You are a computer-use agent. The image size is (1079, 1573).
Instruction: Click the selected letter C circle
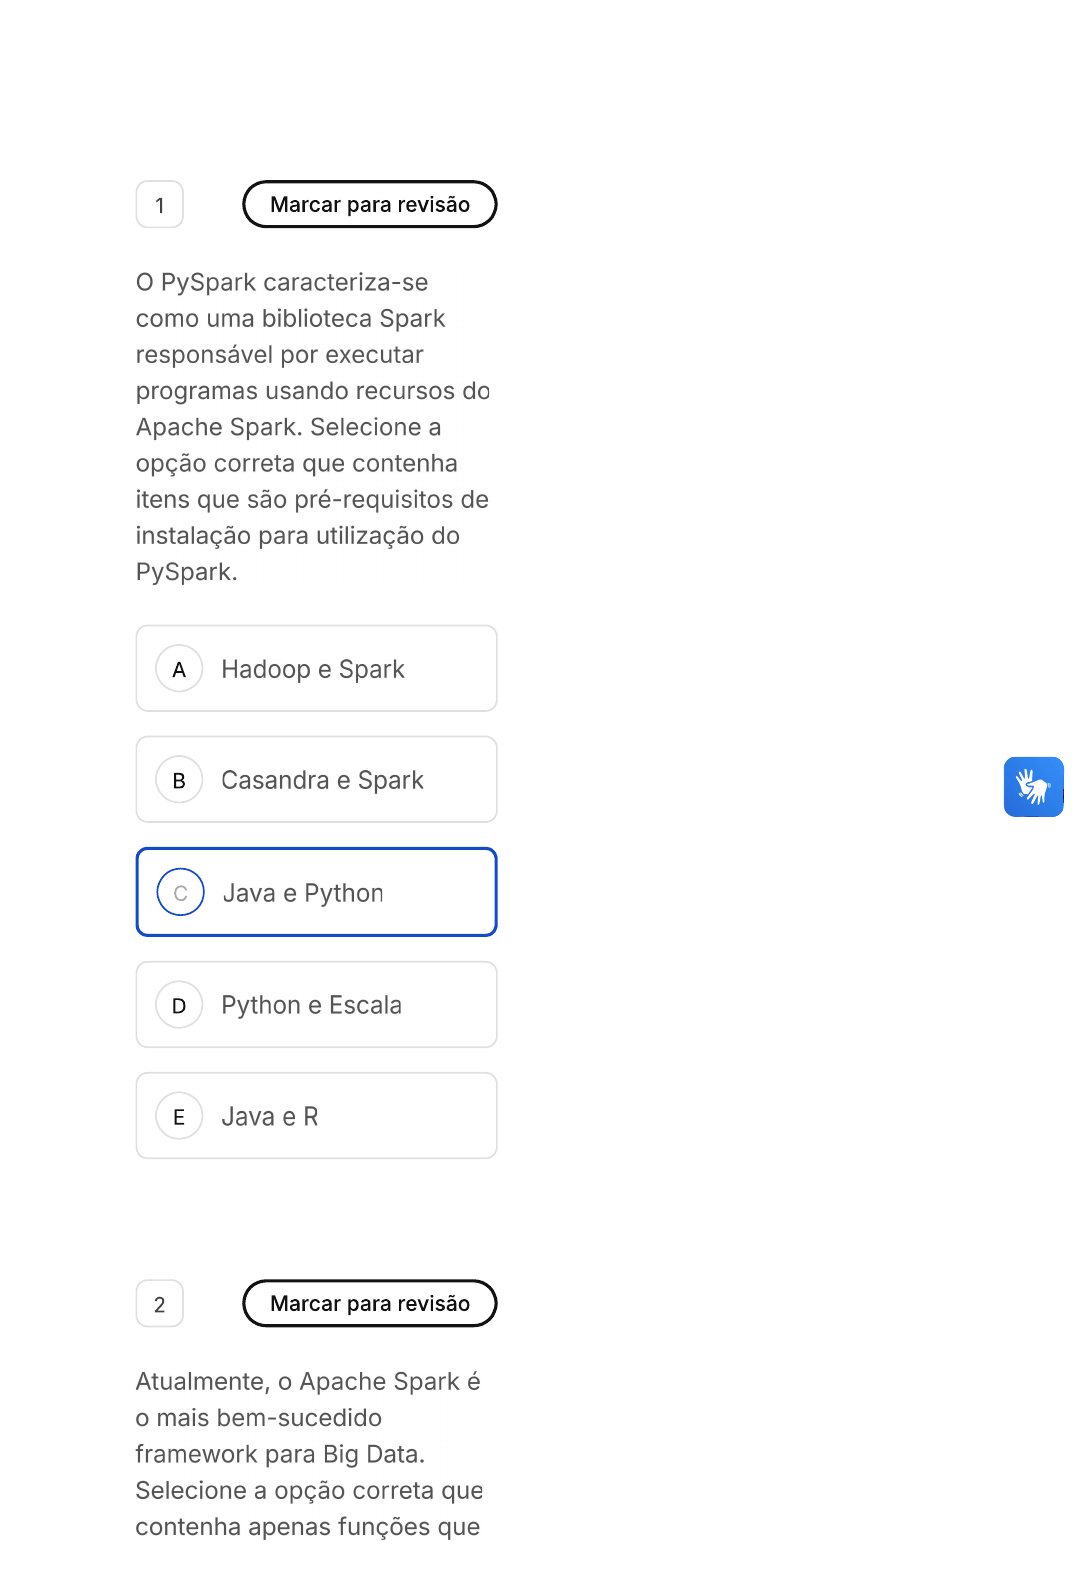click(180, 893)
